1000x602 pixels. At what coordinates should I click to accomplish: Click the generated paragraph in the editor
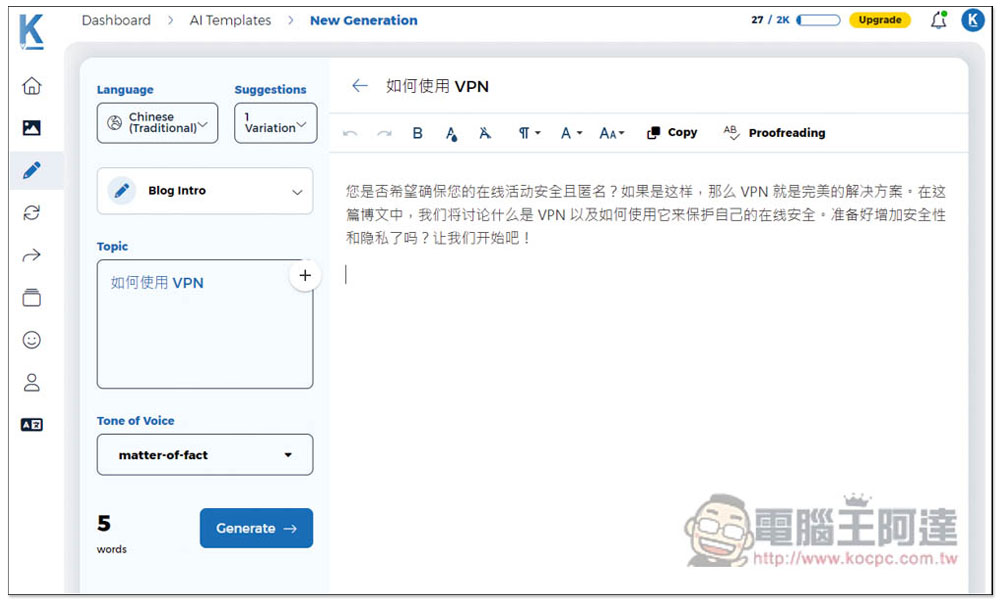click(x=645, y=214)
